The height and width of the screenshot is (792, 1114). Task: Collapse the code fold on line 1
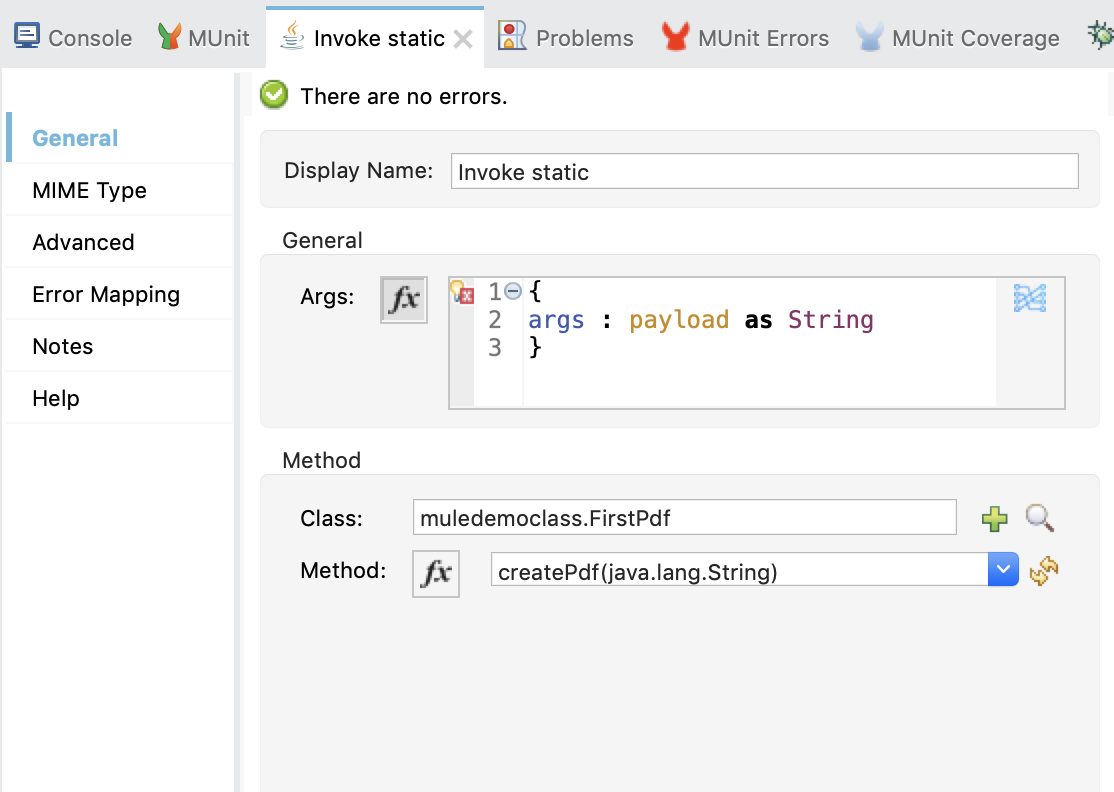pos(513,292)
